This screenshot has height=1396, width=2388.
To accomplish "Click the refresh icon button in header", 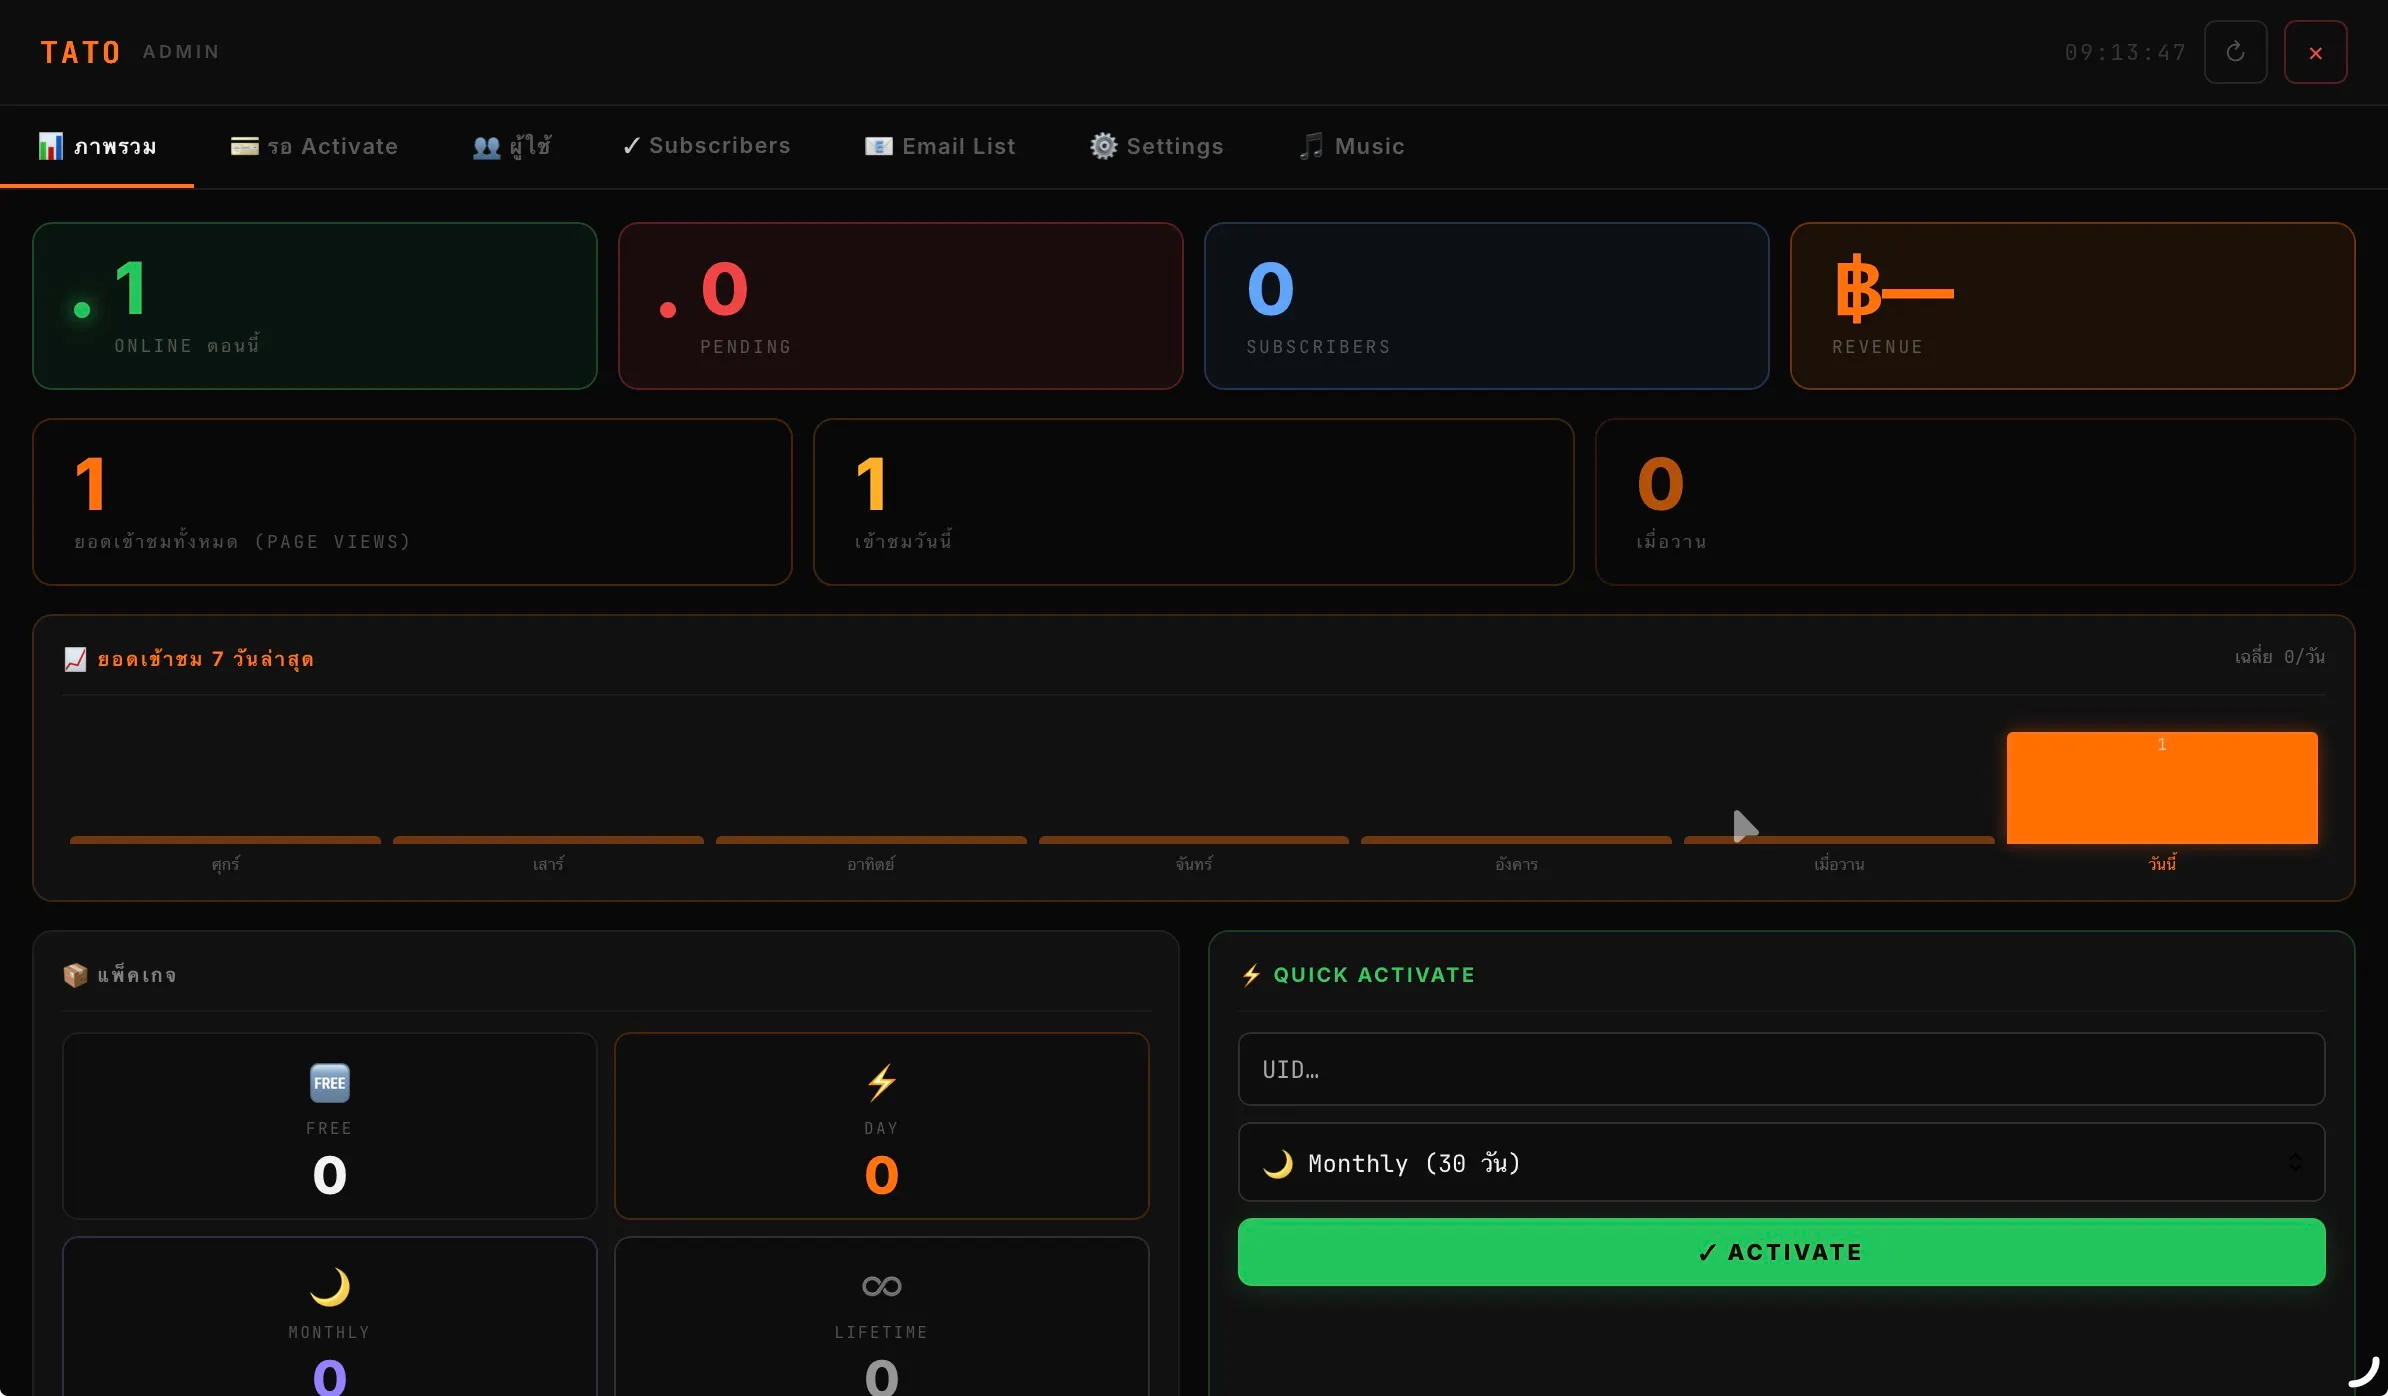I will [2235, 52].
